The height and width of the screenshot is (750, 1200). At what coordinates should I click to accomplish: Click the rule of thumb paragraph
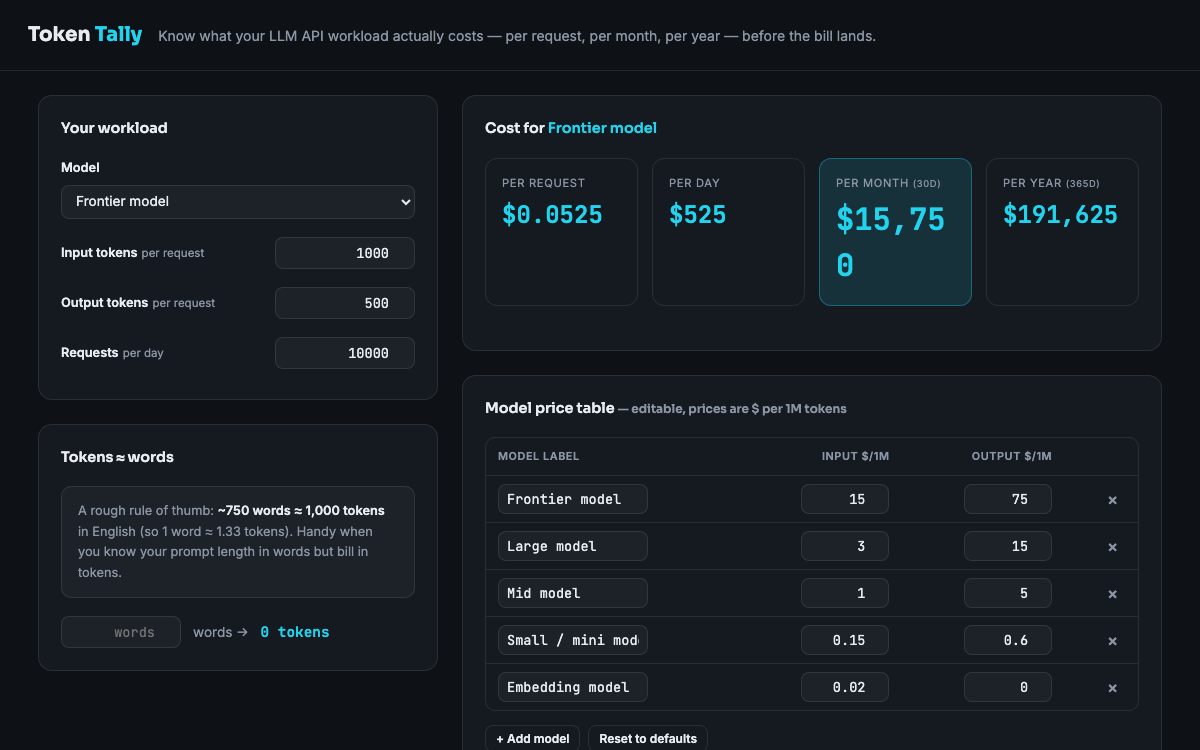click(238, 542)
